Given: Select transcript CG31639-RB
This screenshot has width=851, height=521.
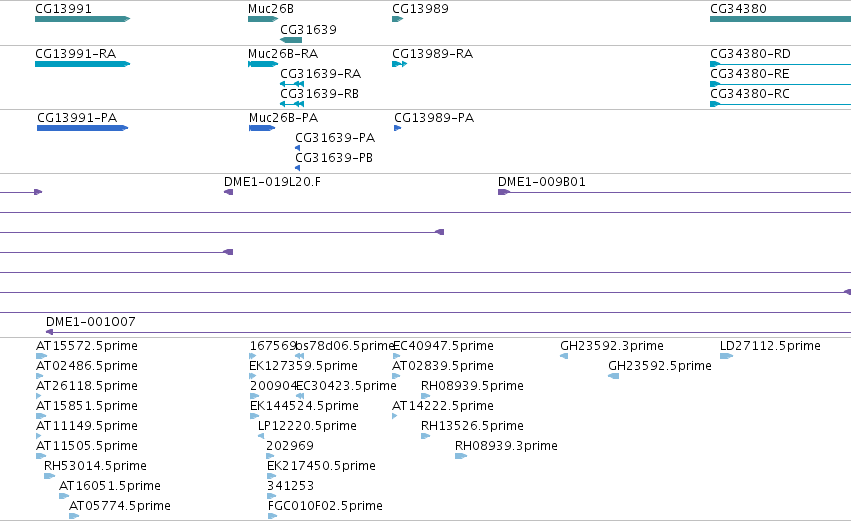Looking at the screenshot, I should tap(319, 94).
